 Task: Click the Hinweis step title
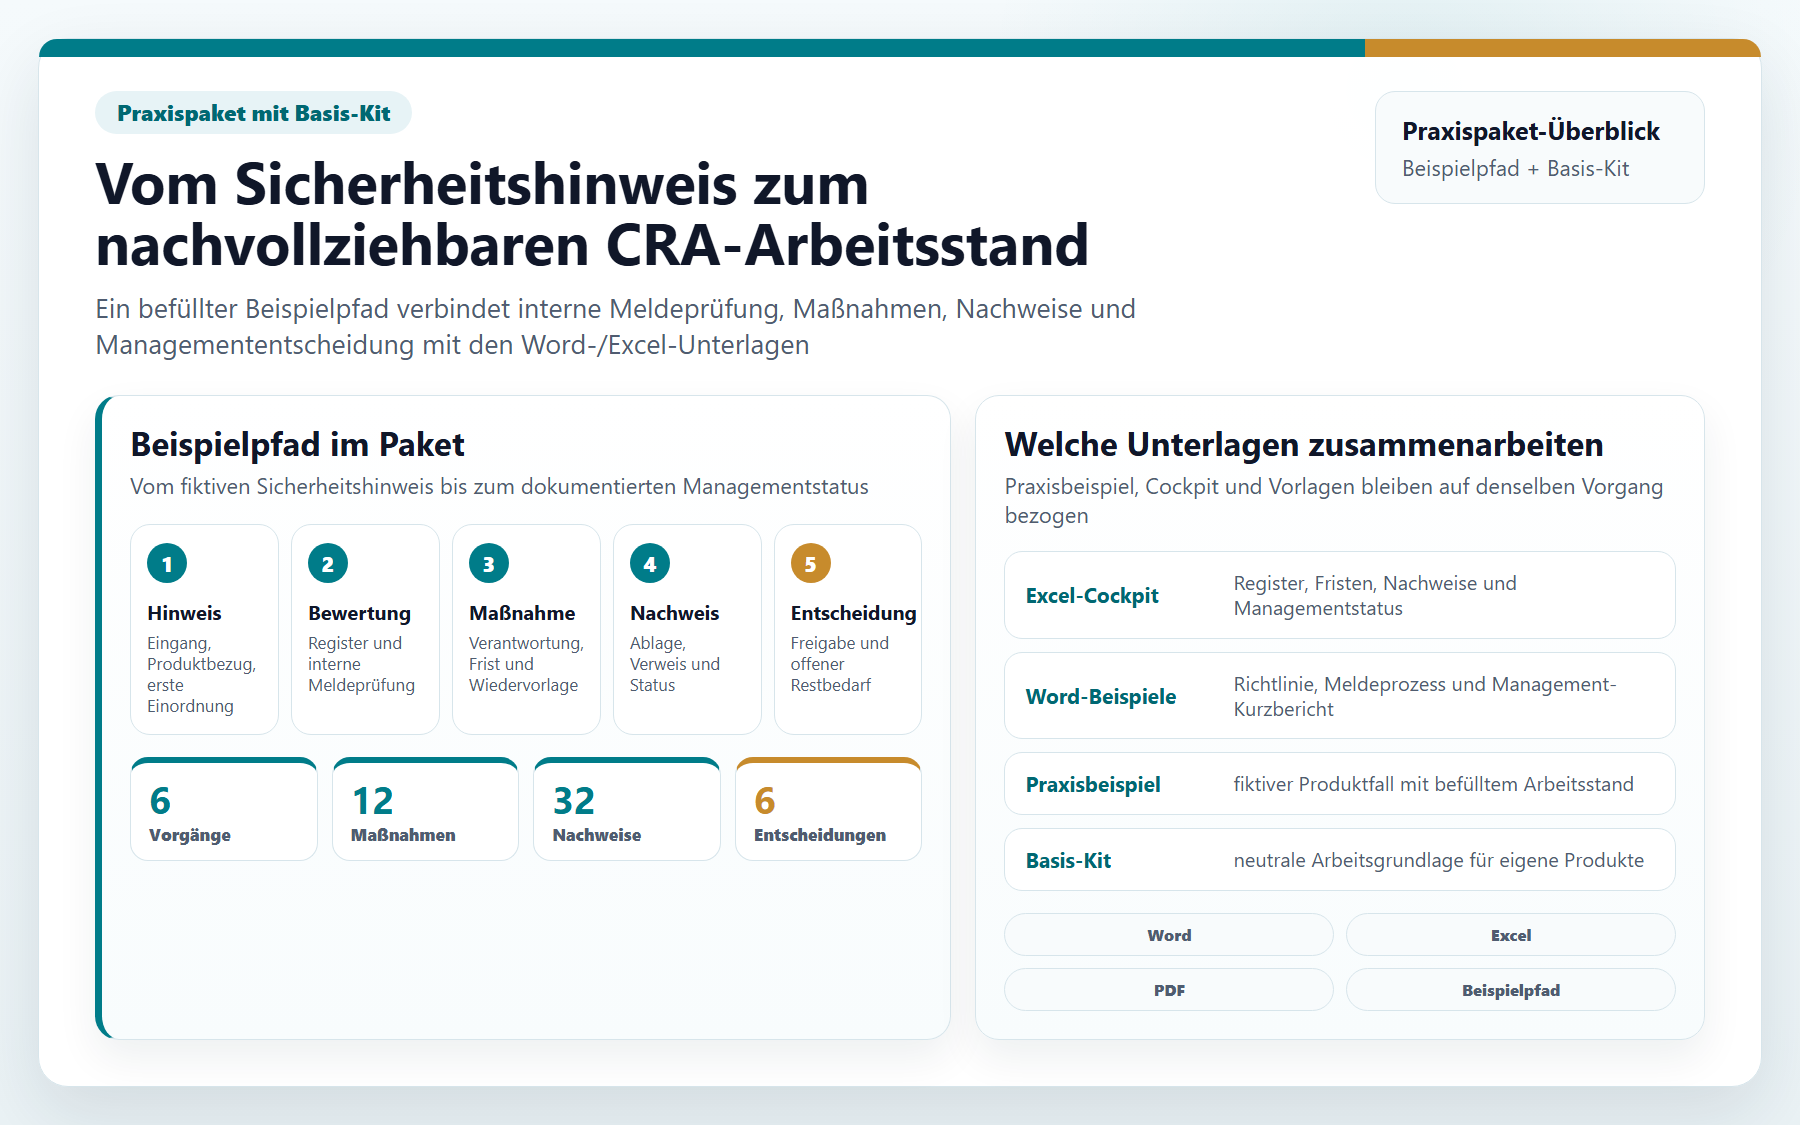coord(184,613)
